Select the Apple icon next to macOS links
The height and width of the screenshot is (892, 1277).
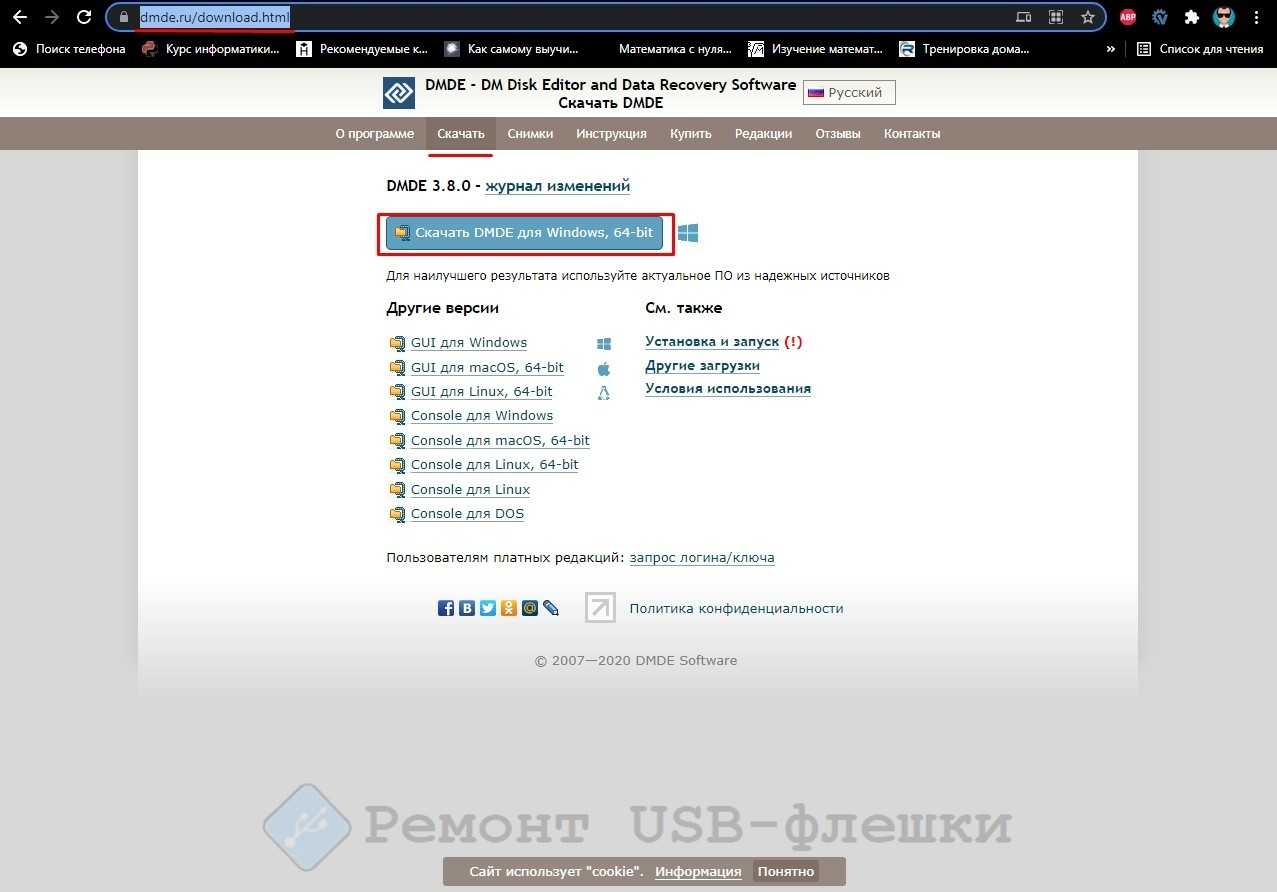[604, 368]
